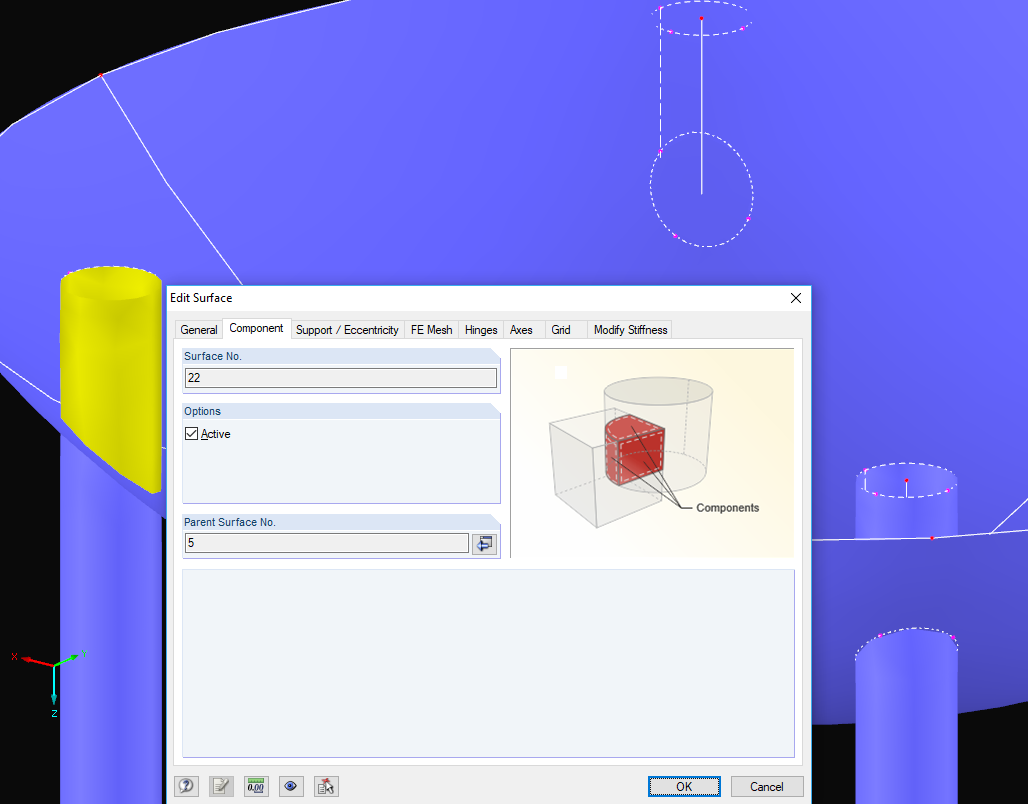Open the Hinges tab
Viewport: 1028px width, 804px height.
click(480, 329)
